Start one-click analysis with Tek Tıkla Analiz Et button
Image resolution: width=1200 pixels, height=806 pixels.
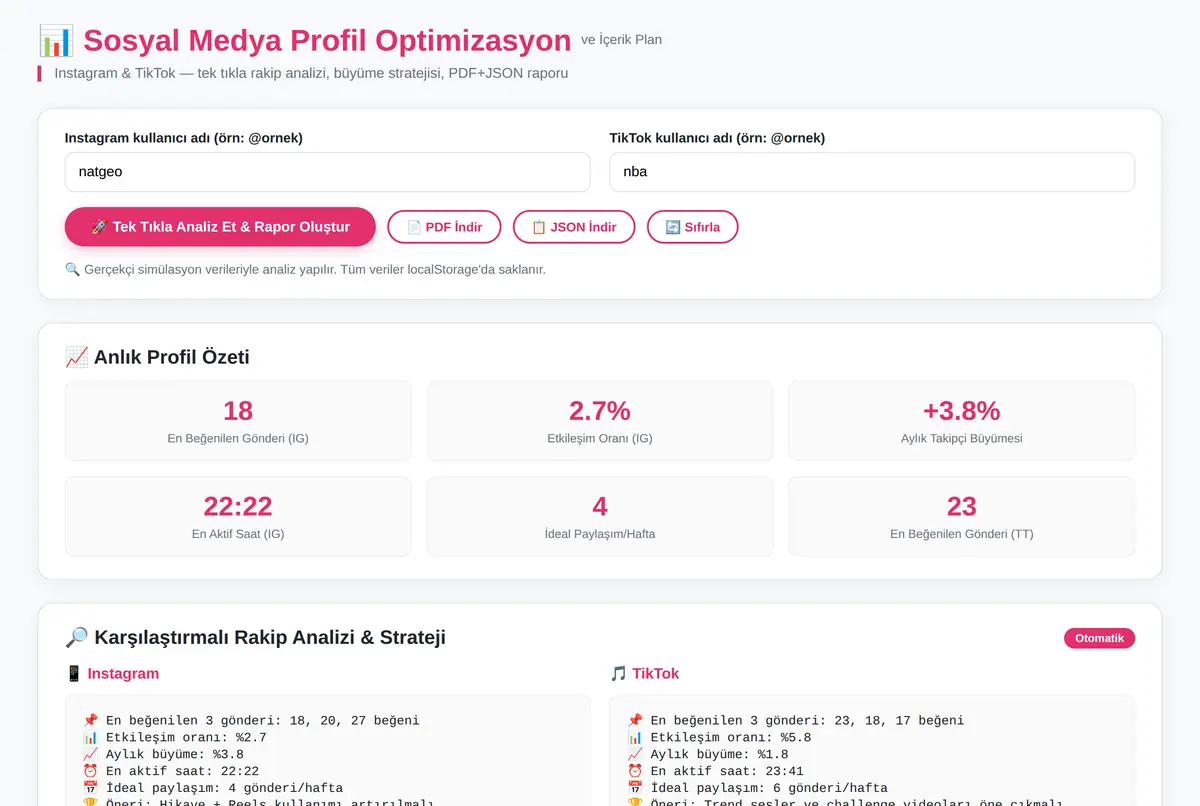(x=220, y=227)
